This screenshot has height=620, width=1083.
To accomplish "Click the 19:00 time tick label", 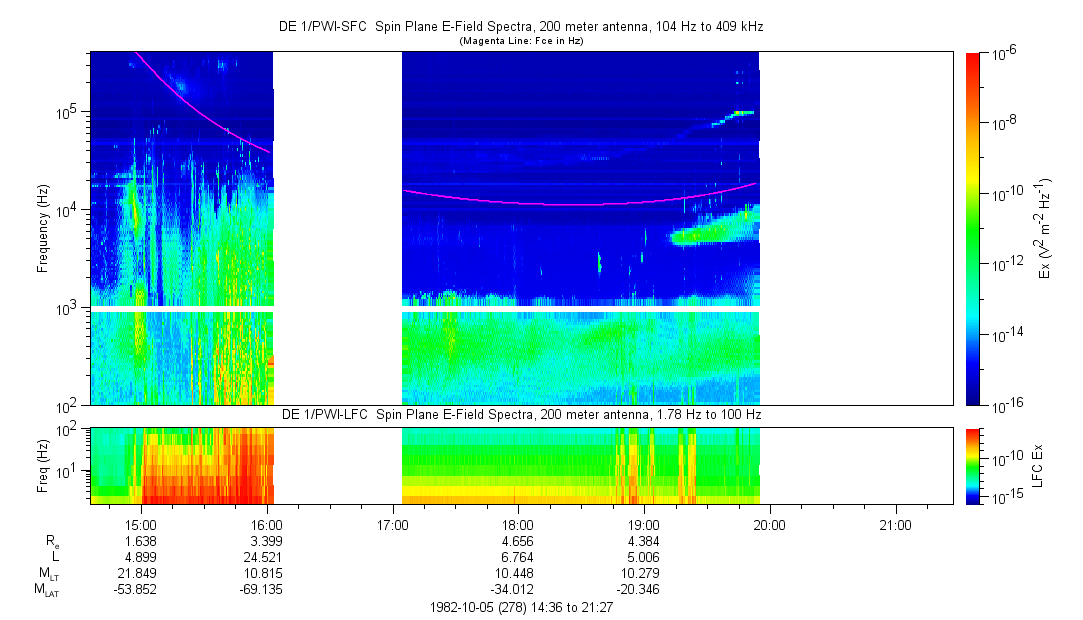I will (x=643, y=523).
